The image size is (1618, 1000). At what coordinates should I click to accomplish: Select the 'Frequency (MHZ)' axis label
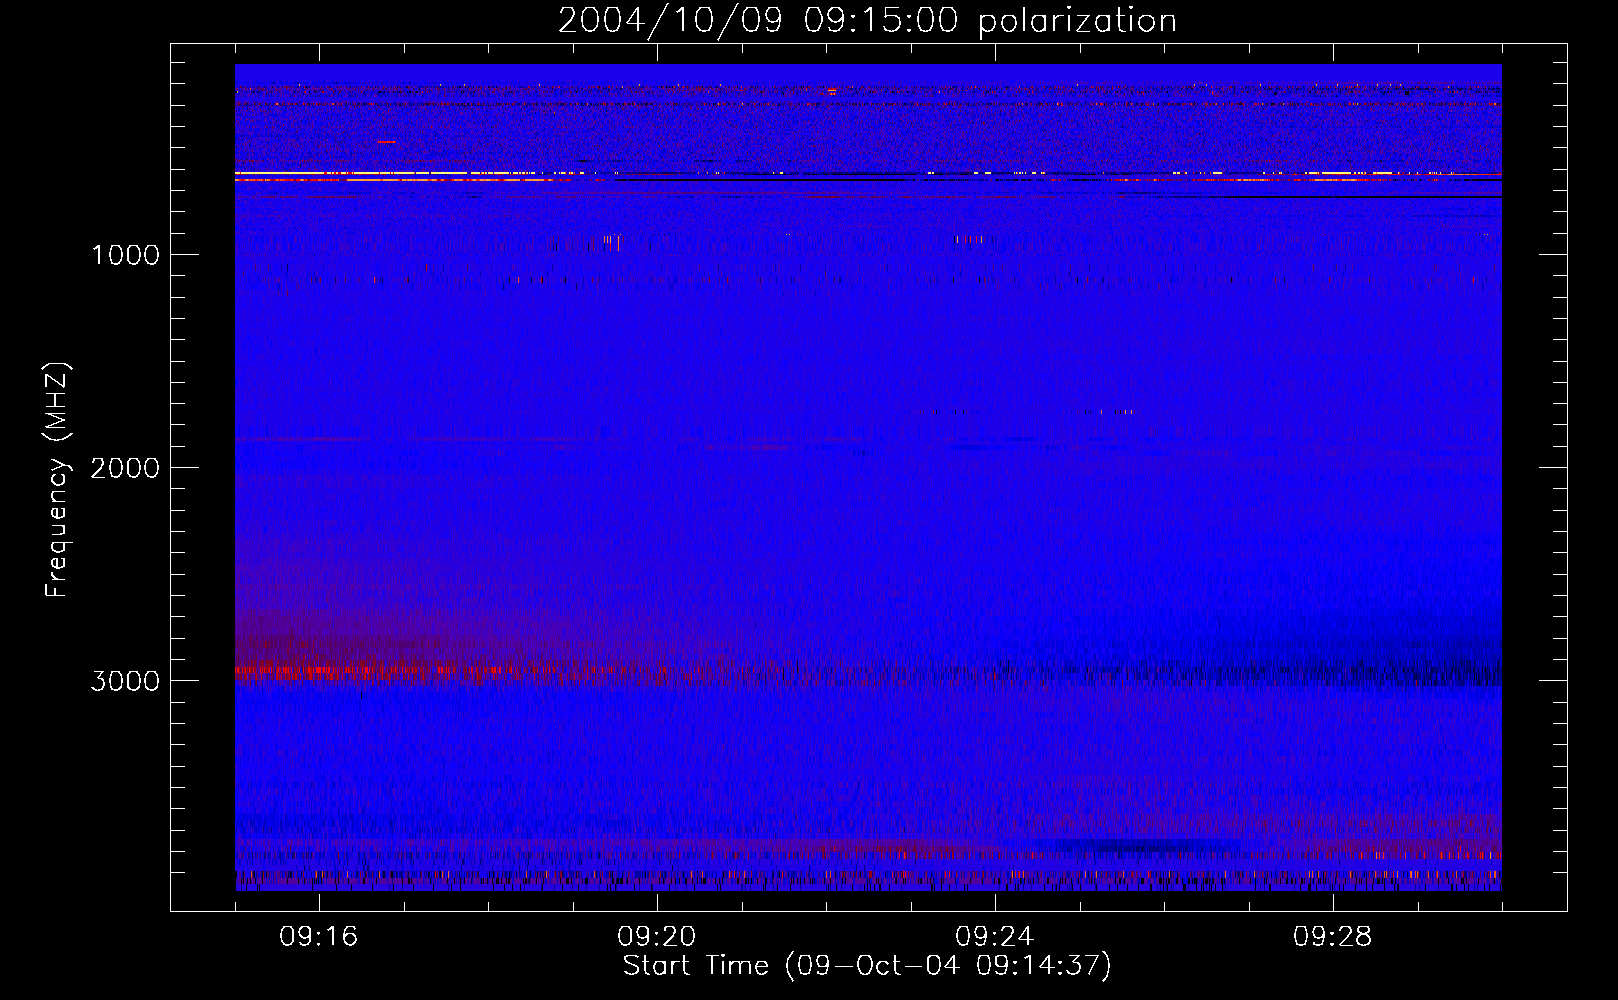[57, 480]
